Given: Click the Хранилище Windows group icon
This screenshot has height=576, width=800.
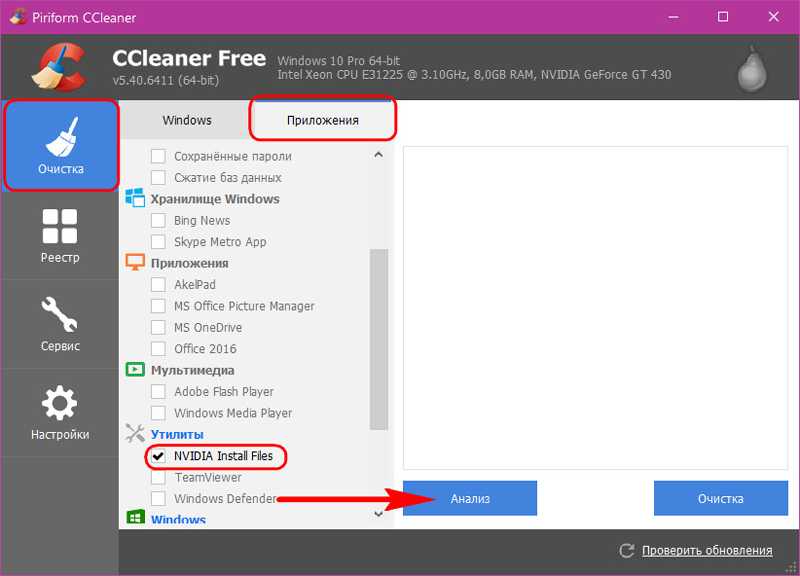Looking at the screenshot, I should click(x=135, y=197).
